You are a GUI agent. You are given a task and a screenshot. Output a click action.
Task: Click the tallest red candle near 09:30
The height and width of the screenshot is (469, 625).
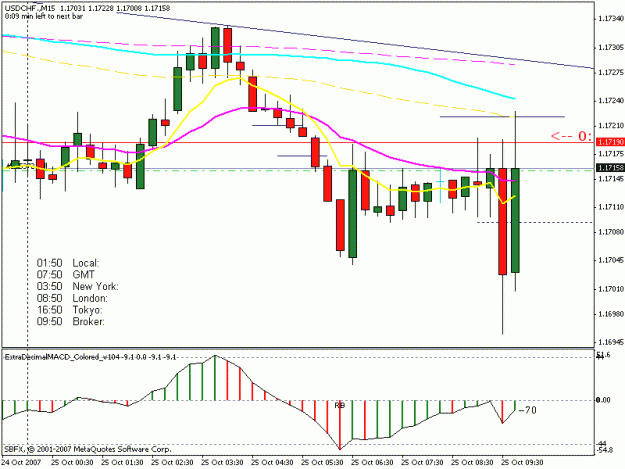pyautogui.click(x=503, y=221)
